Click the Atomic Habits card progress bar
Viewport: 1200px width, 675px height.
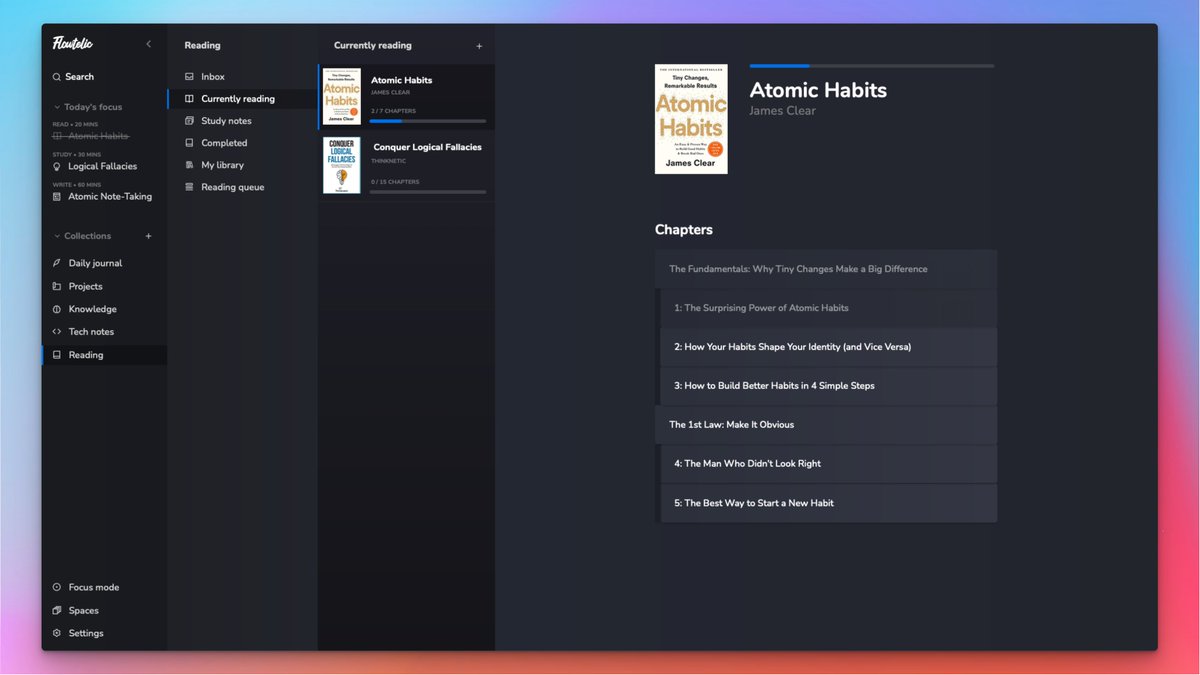pos(428,121)
